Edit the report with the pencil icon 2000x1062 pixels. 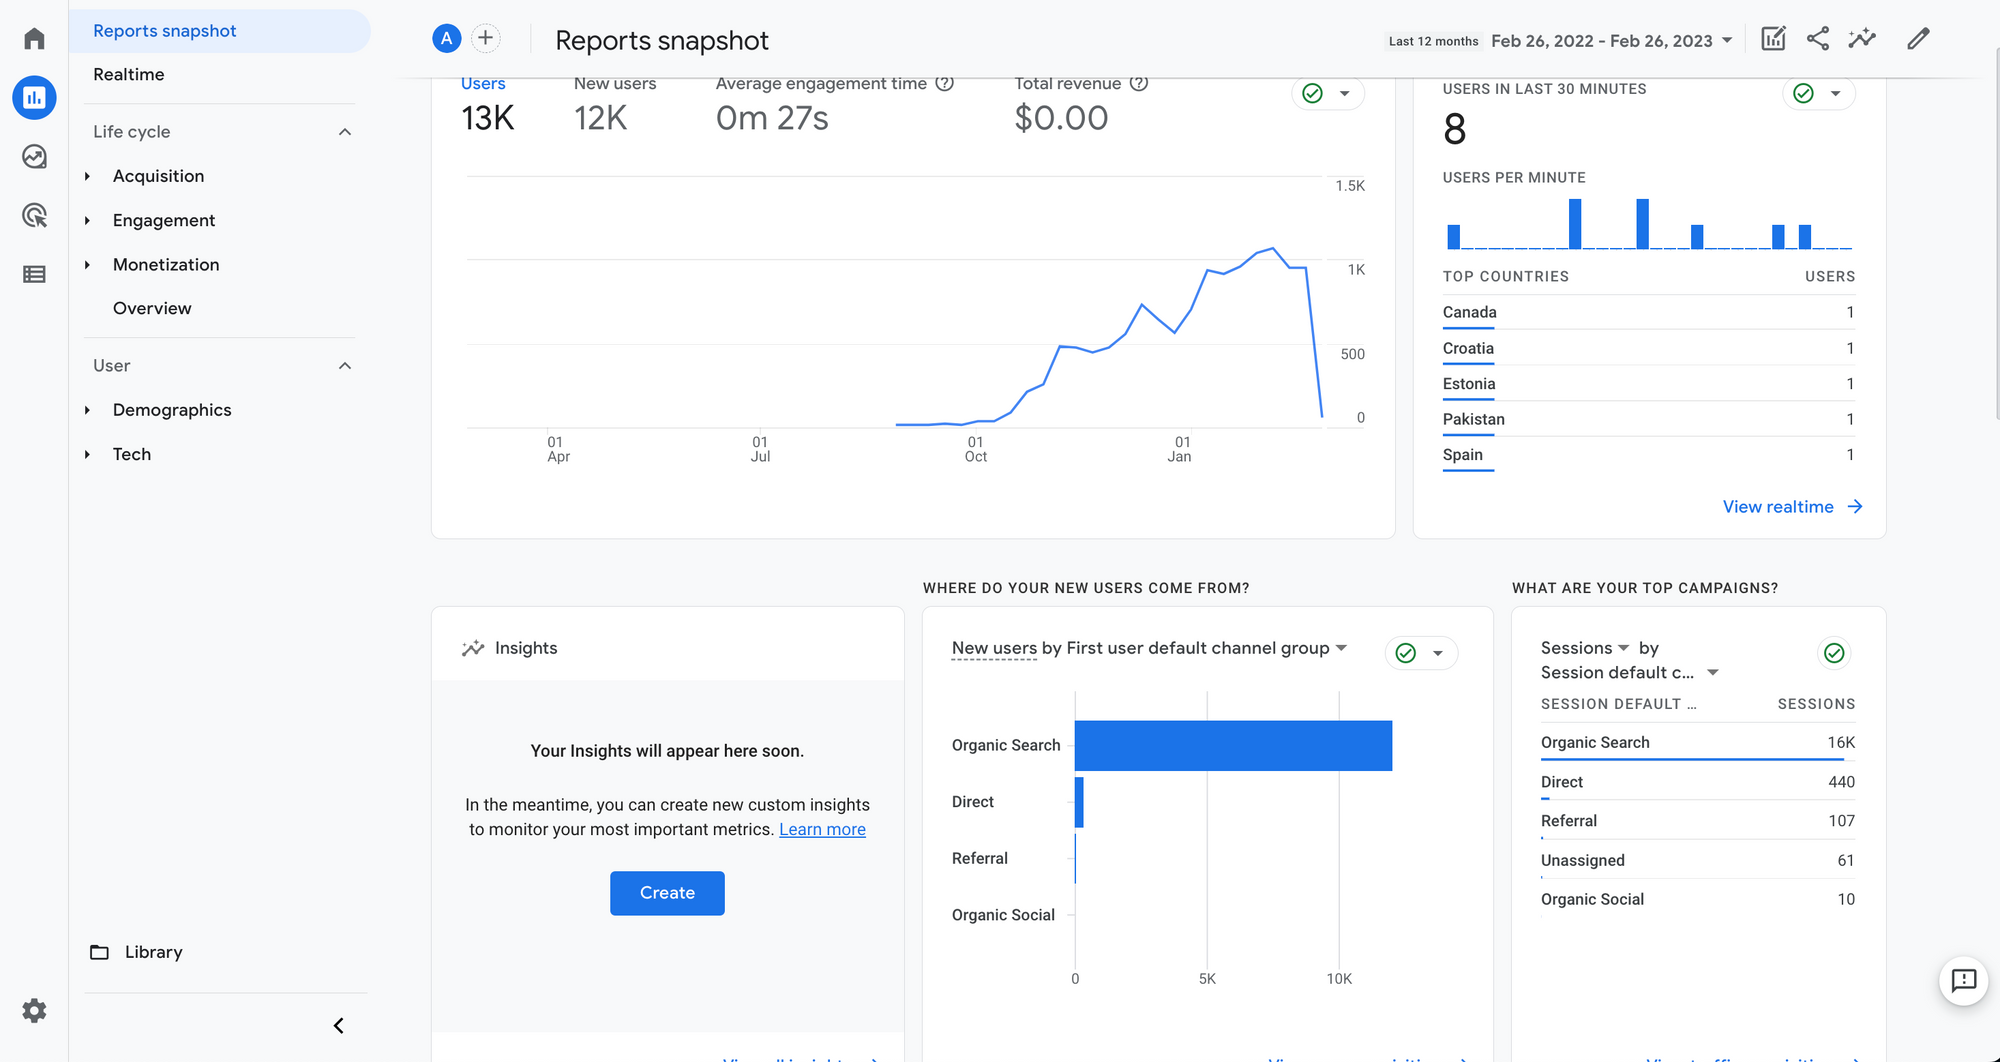[1917, 38]
